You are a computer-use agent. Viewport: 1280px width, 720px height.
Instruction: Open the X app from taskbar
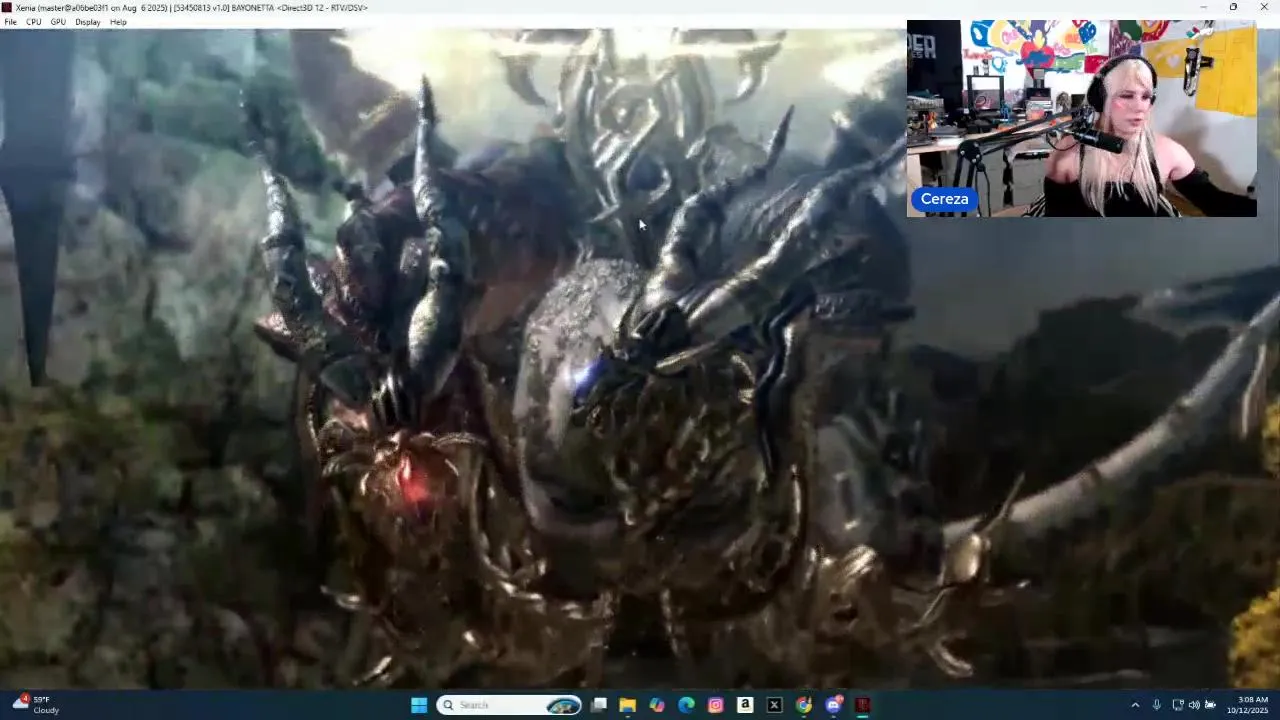click(x=774, y=705)
